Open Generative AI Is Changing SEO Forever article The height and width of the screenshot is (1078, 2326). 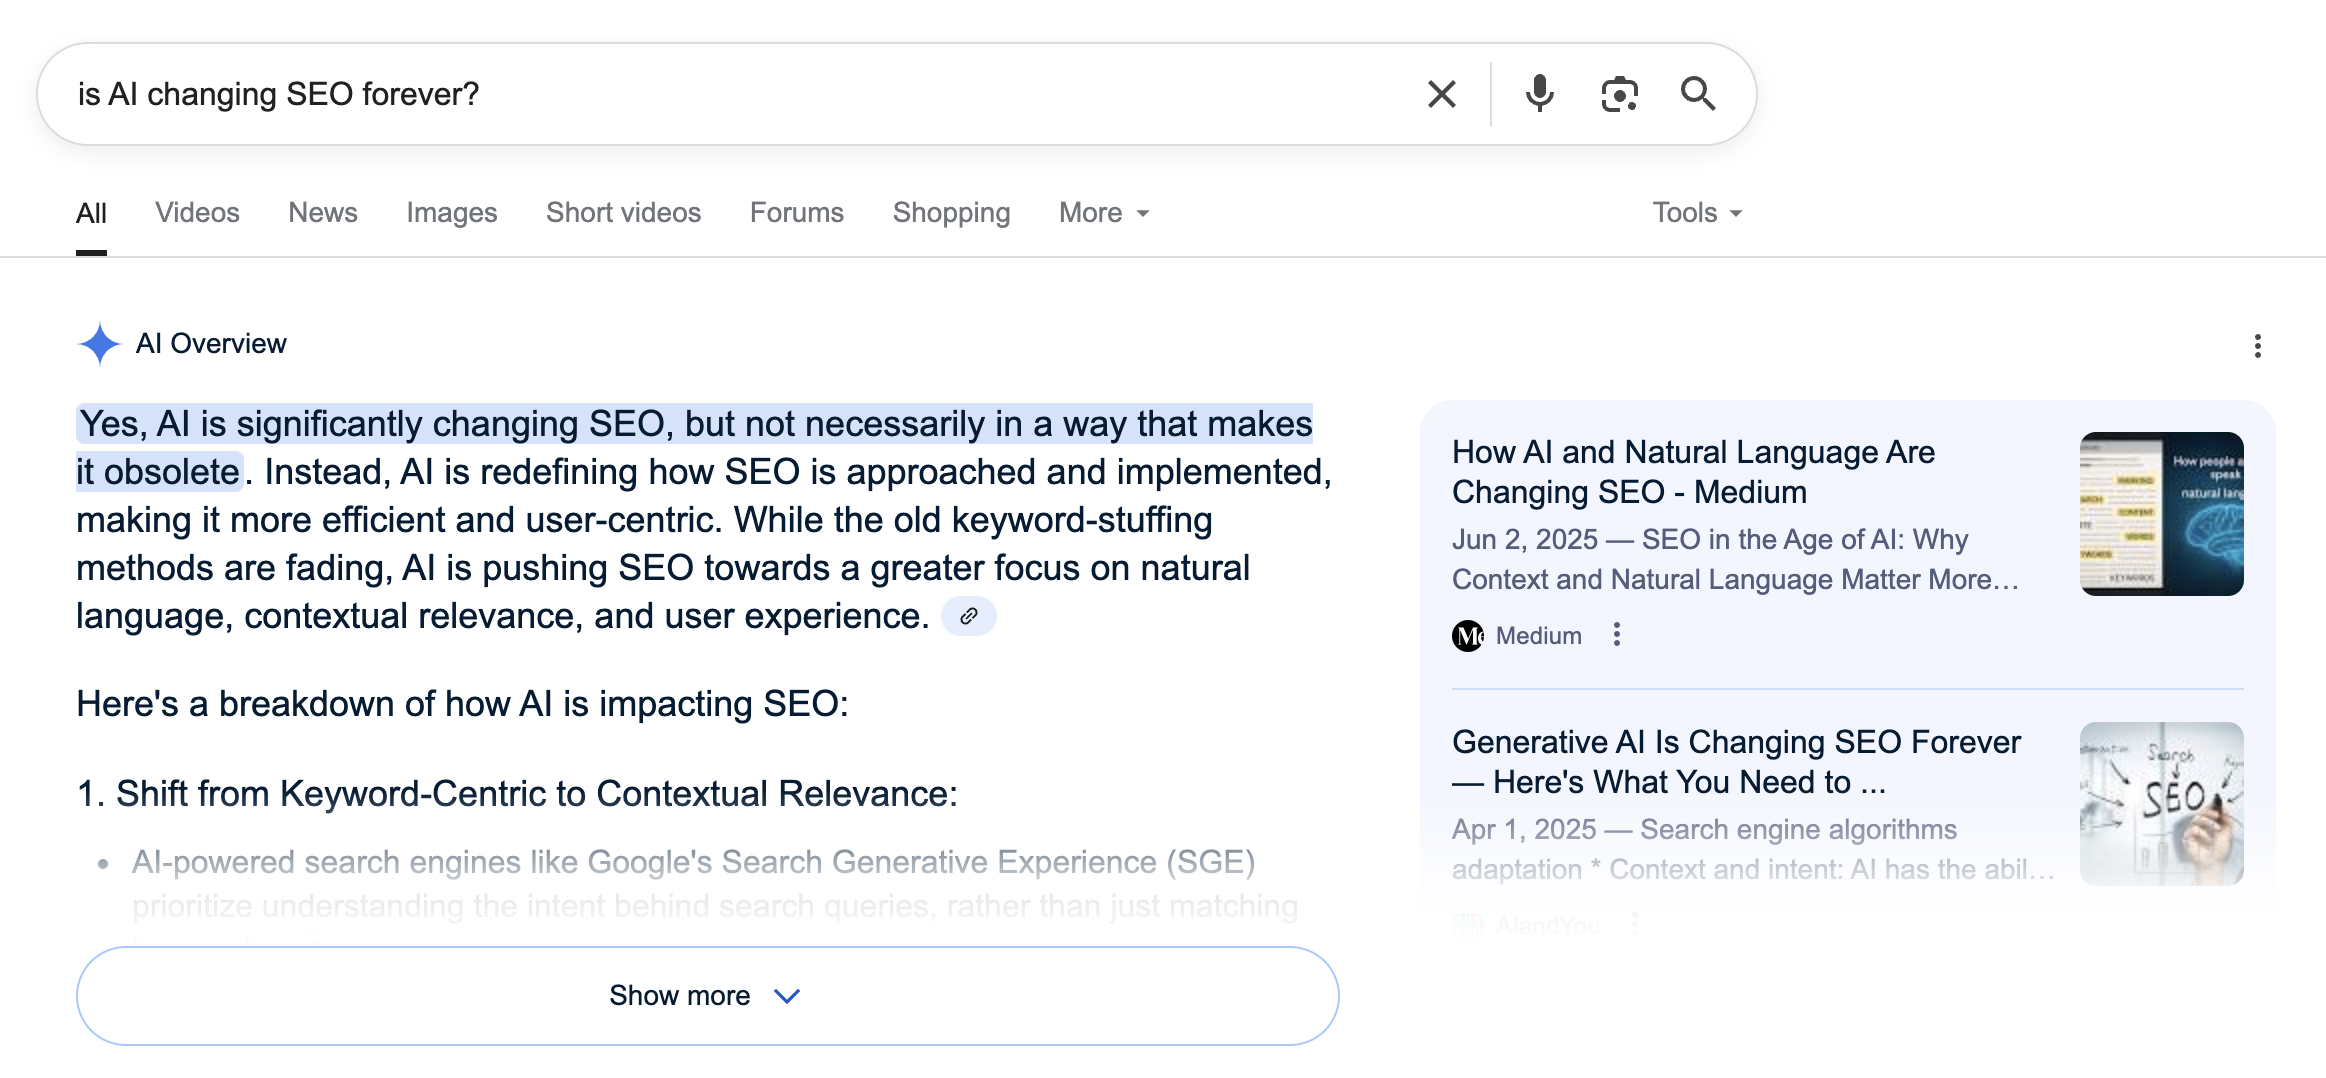[1735, 762]
